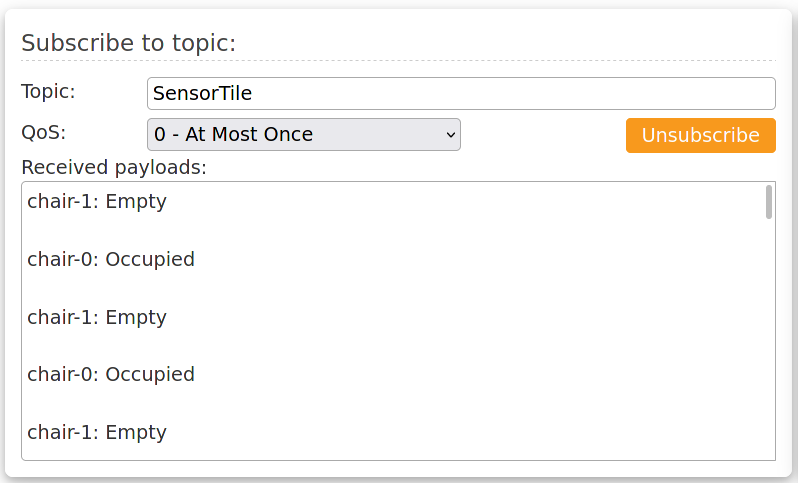Image resolution: width=798 pixels, height=483 pixels.
Task: Click the "Subscribe to topic:" heading
Action: 128,43
